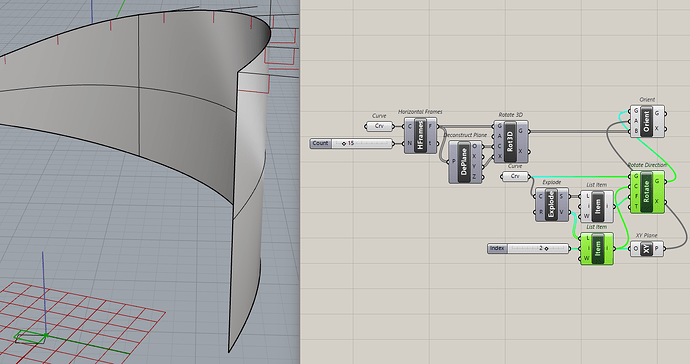The image size is (690, 364).
Task: Select the Crv parameter feeding HFrames
Action: point(379,126)
